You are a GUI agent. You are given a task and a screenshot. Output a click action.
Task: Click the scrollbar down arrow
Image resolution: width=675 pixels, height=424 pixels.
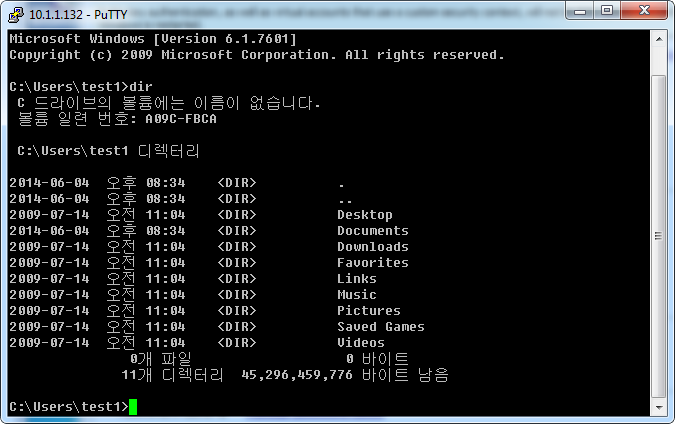[659, 407]
